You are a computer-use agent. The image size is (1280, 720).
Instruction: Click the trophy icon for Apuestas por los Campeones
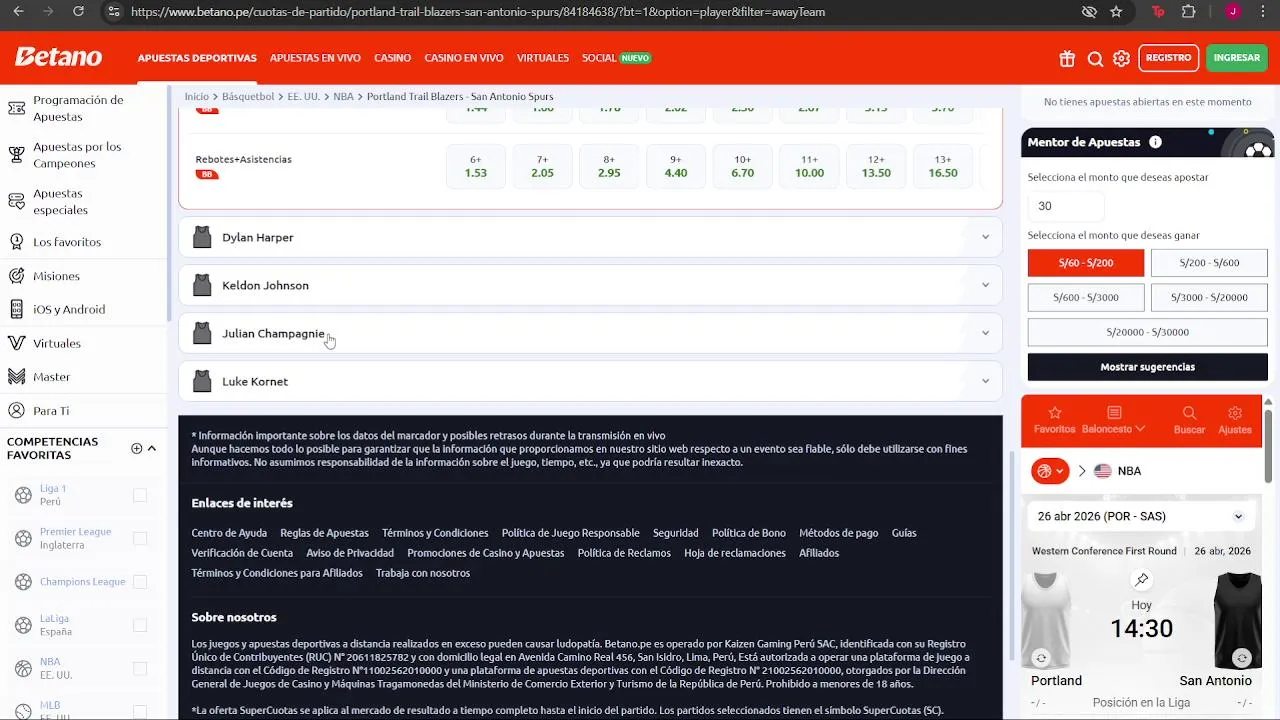16,155
